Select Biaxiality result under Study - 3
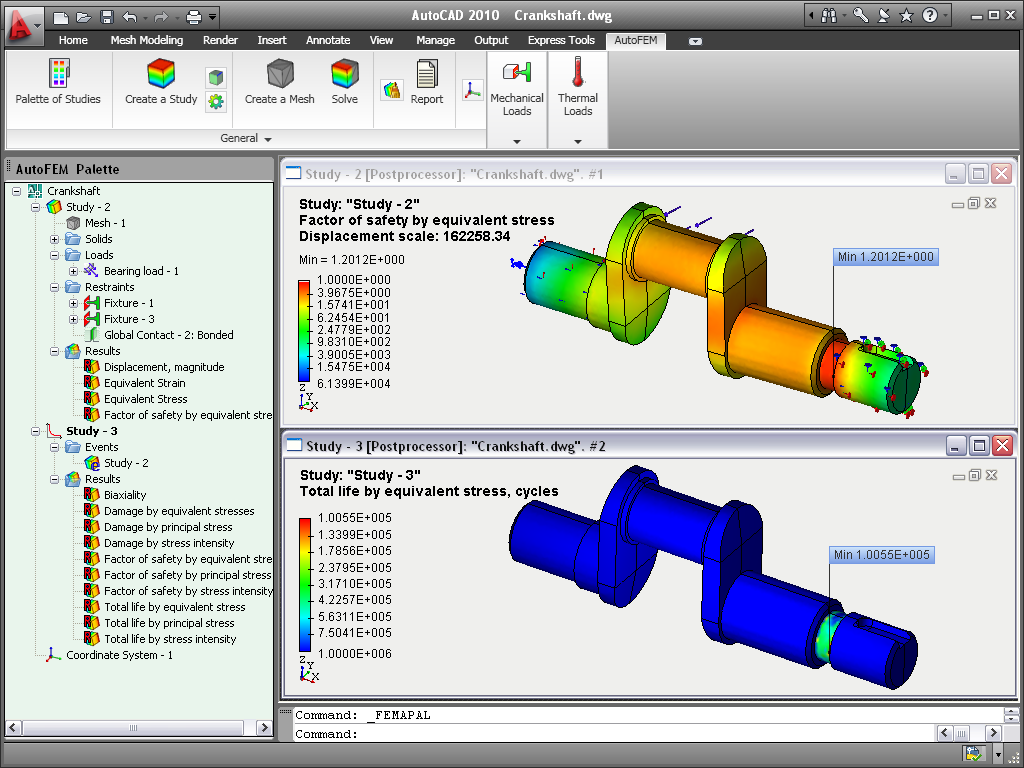1024x768 pixels. coord(125,495)
